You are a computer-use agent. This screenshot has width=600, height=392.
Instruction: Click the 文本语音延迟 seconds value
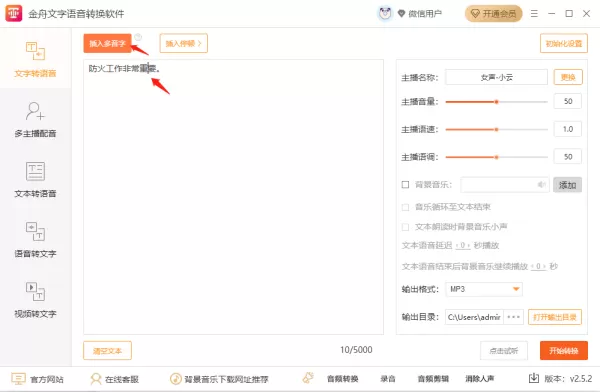click(x=463, y=245)
